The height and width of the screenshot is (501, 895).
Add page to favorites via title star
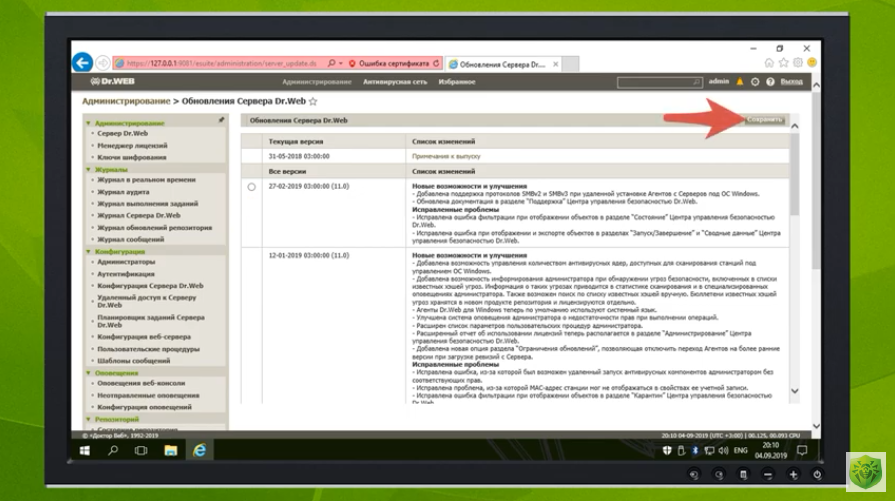pos(313,102)
